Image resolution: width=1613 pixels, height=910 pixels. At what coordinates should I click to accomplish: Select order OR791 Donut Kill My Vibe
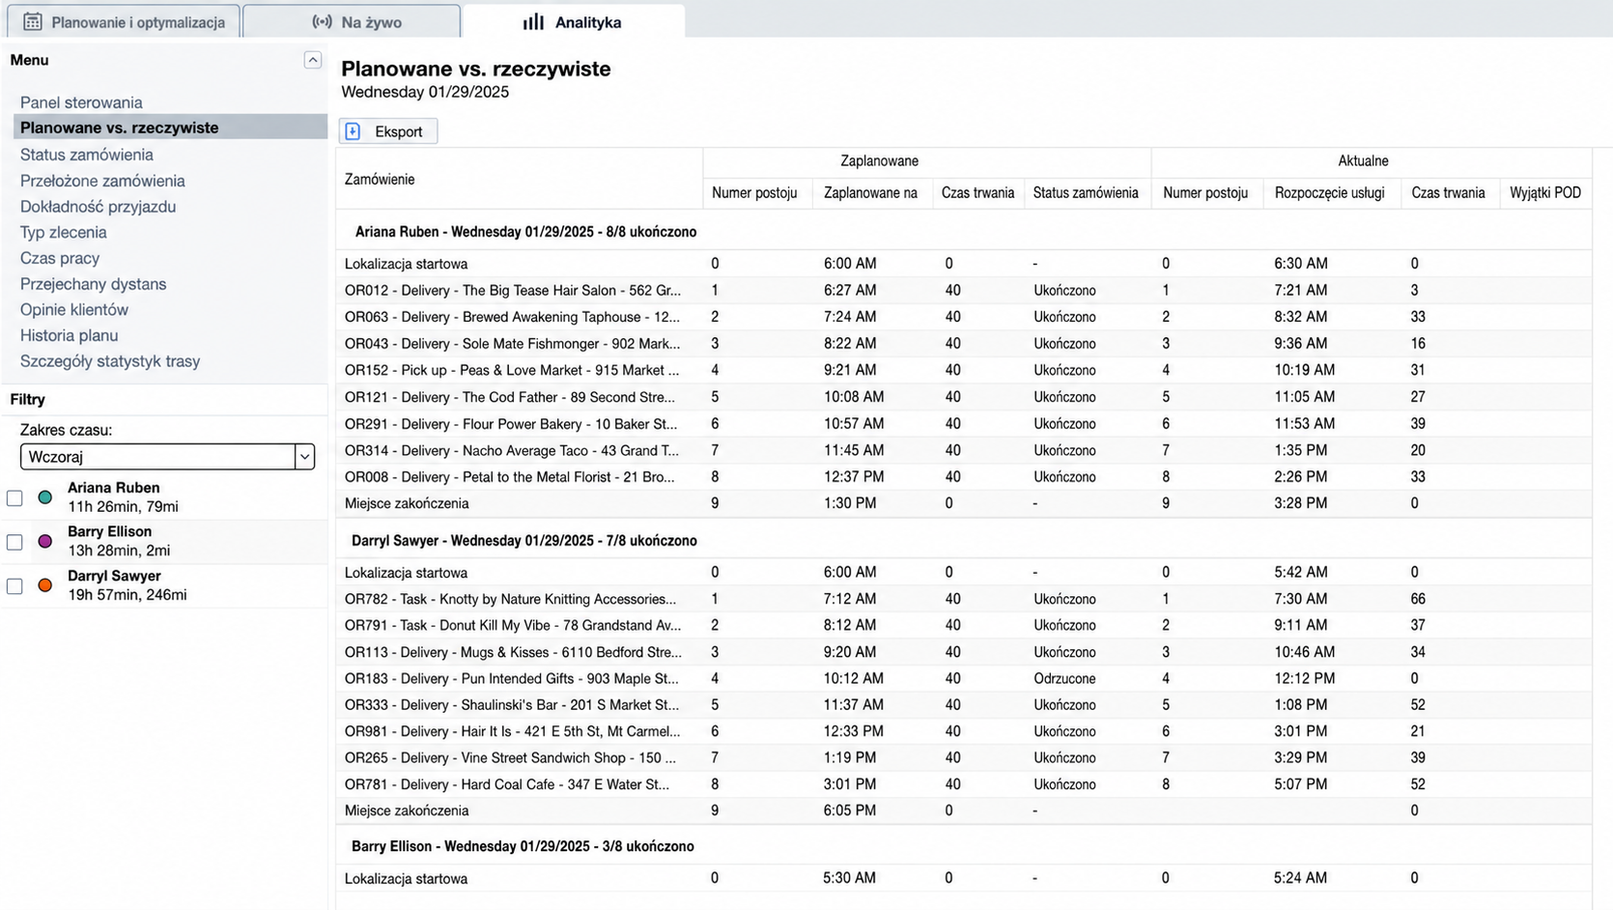513,625
